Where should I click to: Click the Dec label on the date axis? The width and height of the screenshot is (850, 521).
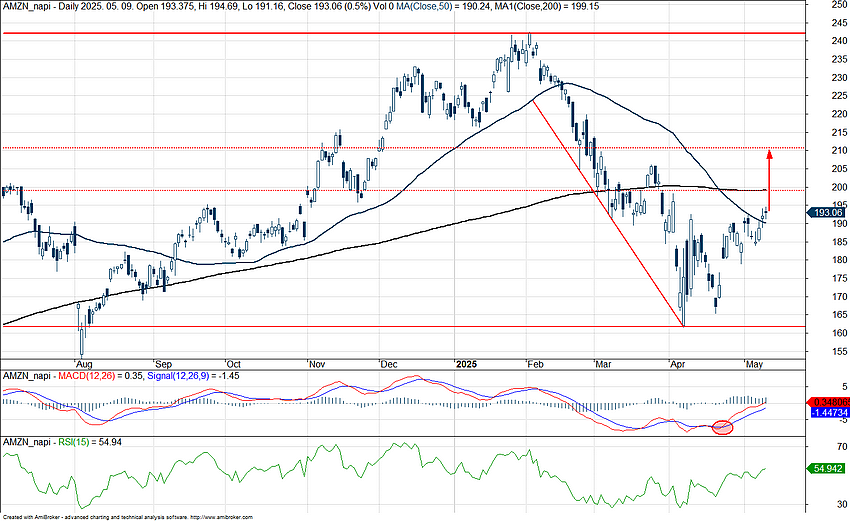pyautogui.click(x=389, y=364)
